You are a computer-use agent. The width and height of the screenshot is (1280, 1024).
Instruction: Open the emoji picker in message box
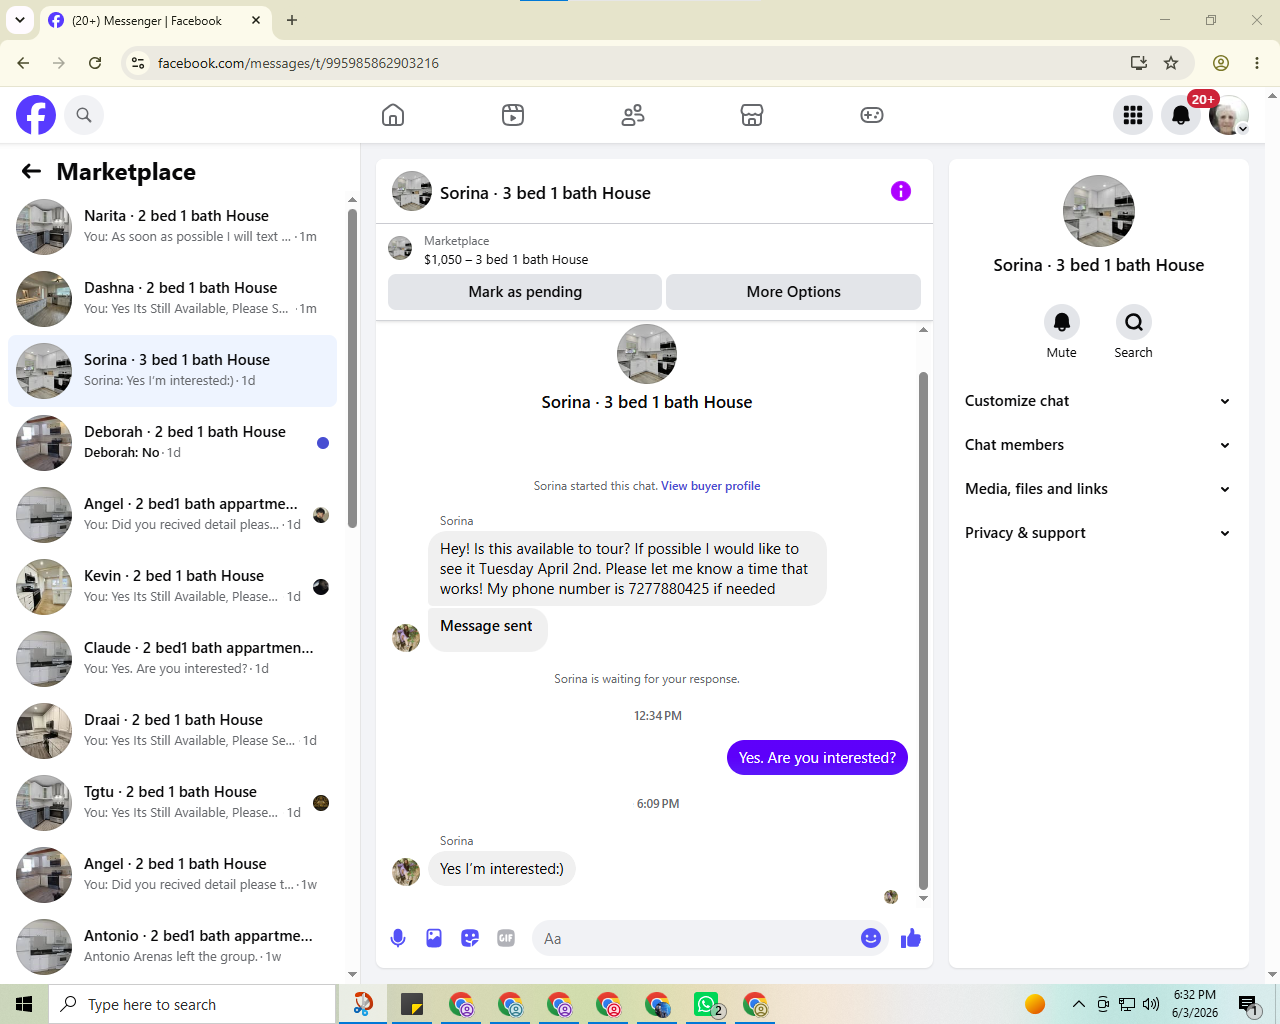(871, 938)
